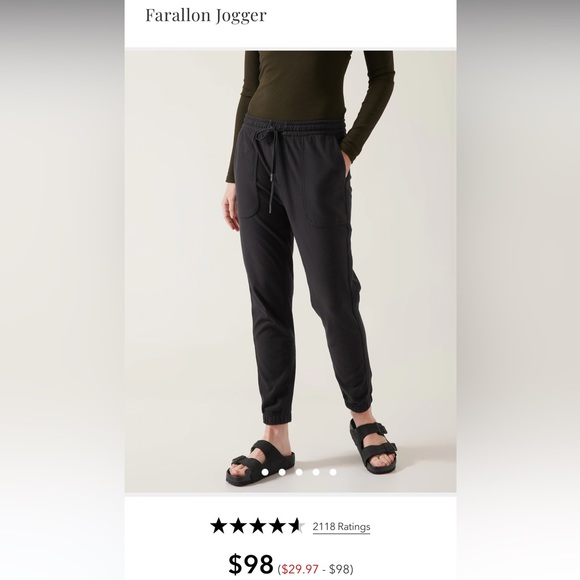Click the black sandal at the photo's right
The image size is (580, 580).
coord(373,446)
